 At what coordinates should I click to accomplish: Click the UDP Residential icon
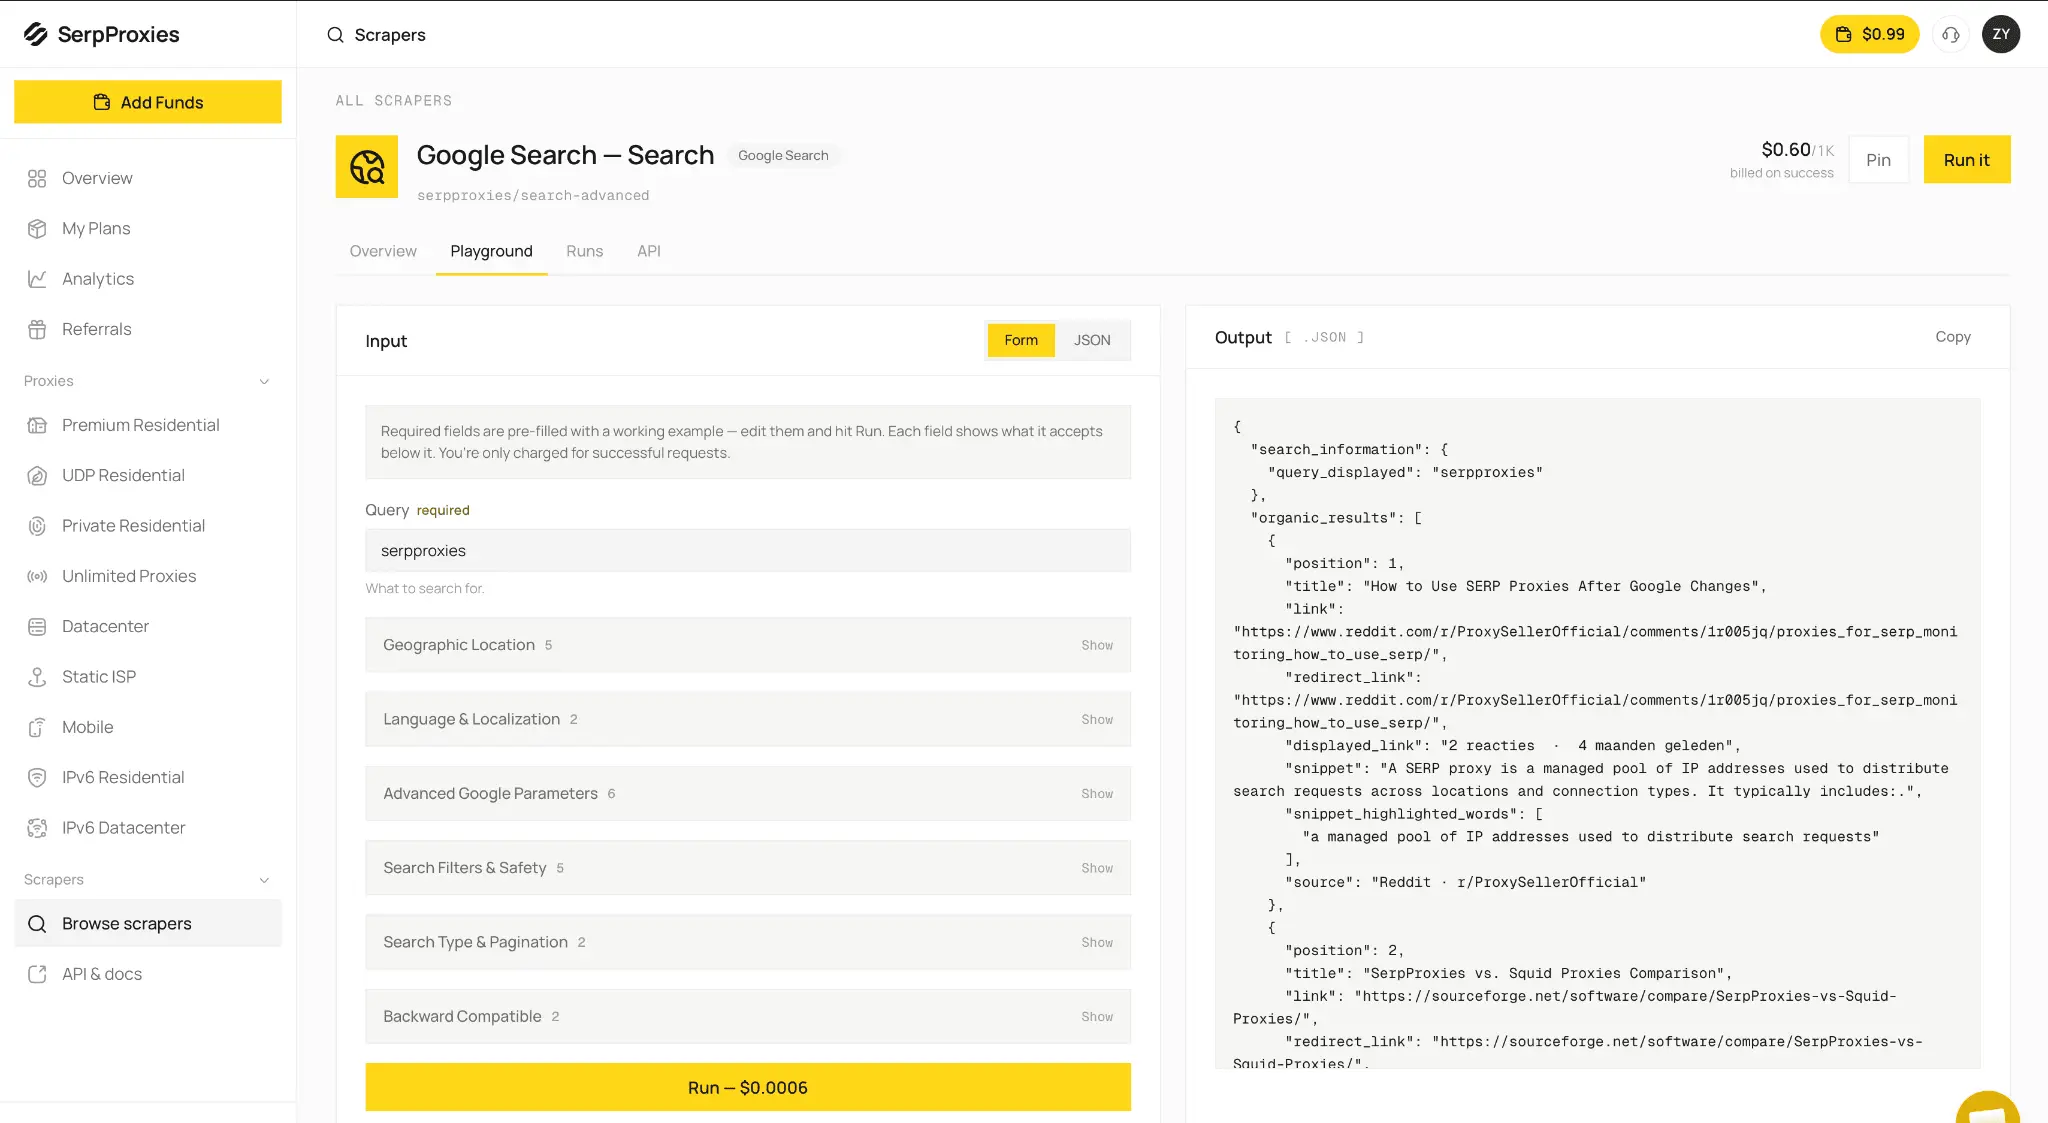coord(37,476)
